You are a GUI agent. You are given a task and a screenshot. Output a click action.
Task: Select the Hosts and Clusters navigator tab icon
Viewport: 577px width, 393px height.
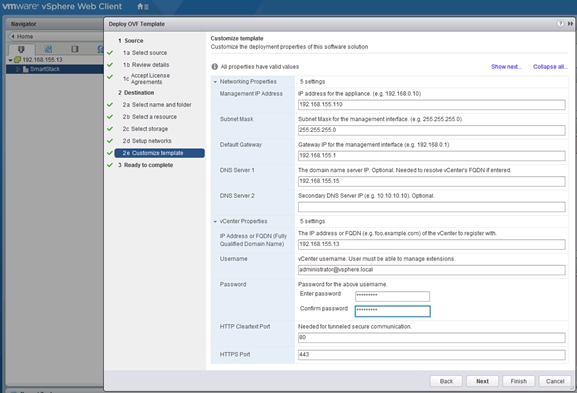pyautogui.click(x=21, y=49)
